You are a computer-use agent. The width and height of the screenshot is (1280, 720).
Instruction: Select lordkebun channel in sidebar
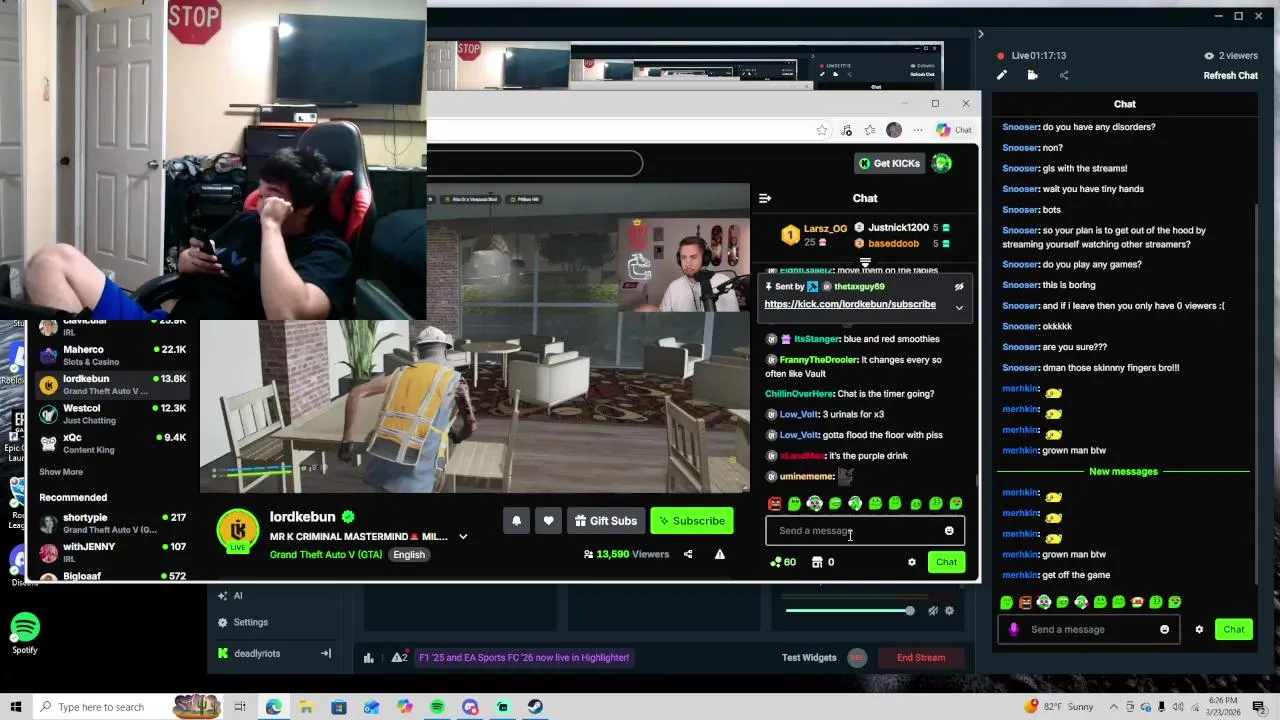tap(111, 384)
